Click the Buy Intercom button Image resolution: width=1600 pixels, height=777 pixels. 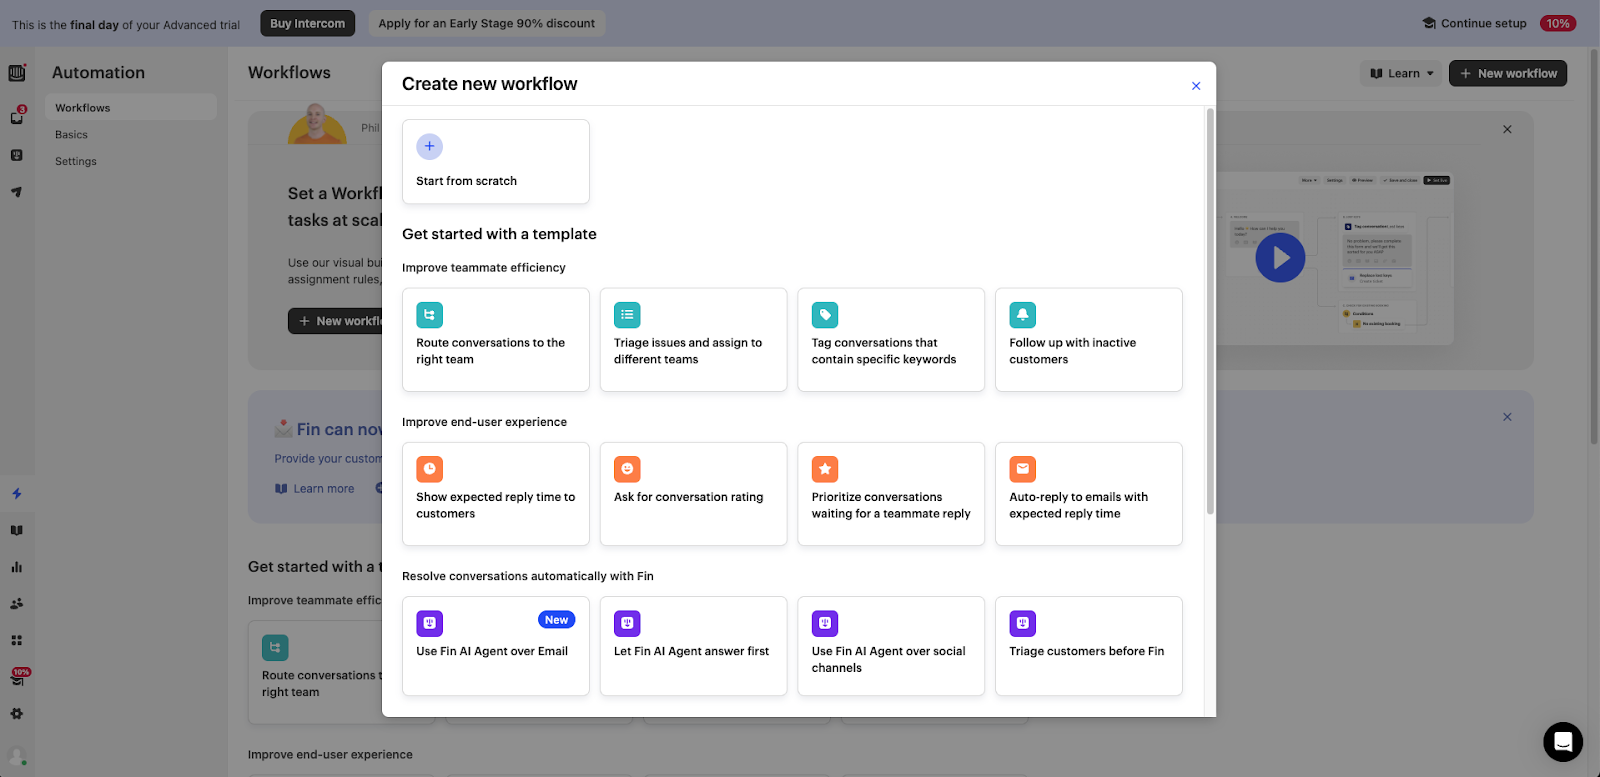coord(308,23)
